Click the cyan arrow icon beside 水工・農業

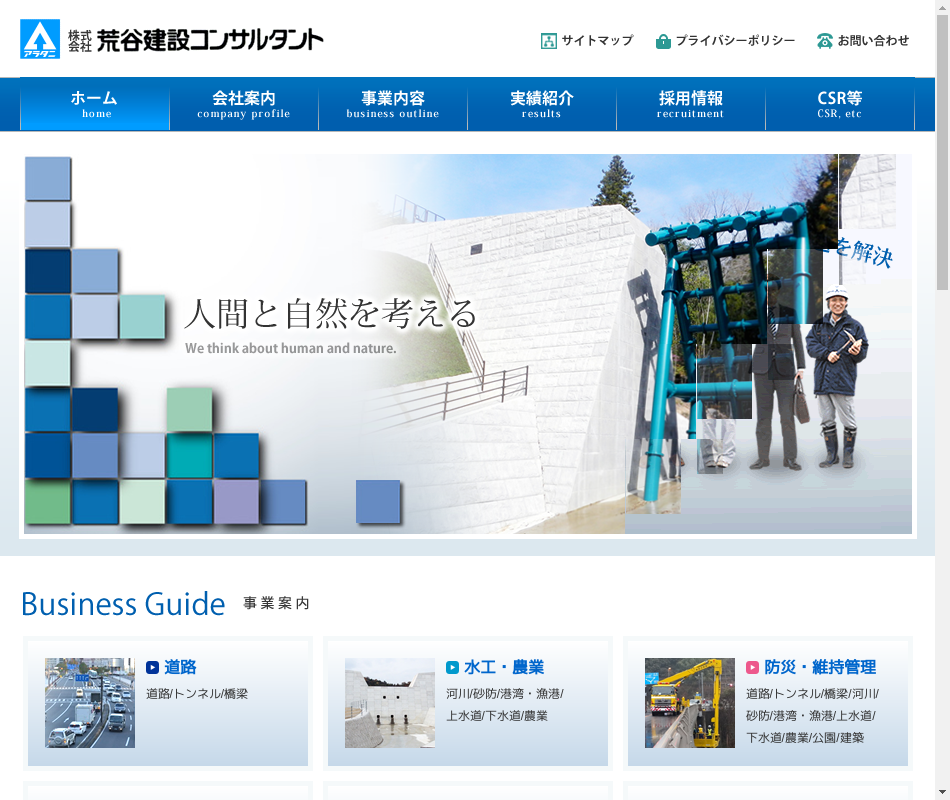453,668
